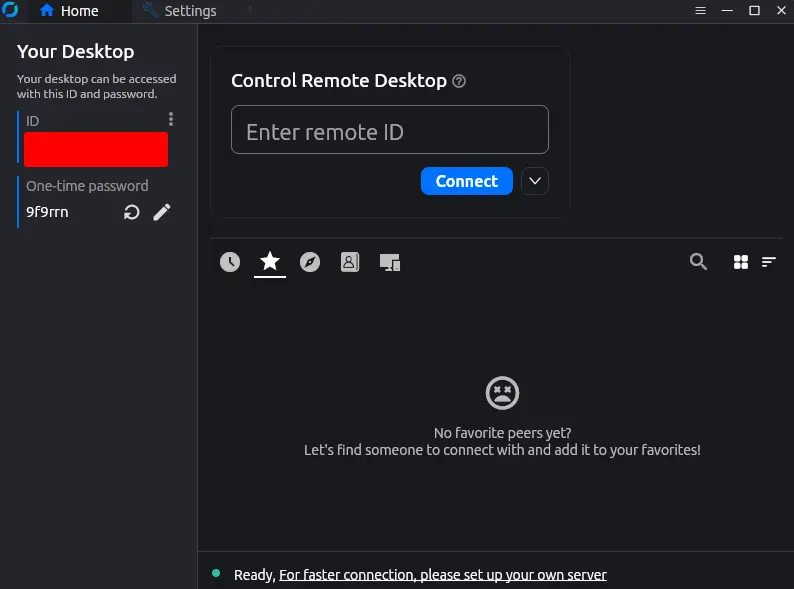Open the hamburger menu in title bar

click(x=701, y=11)
